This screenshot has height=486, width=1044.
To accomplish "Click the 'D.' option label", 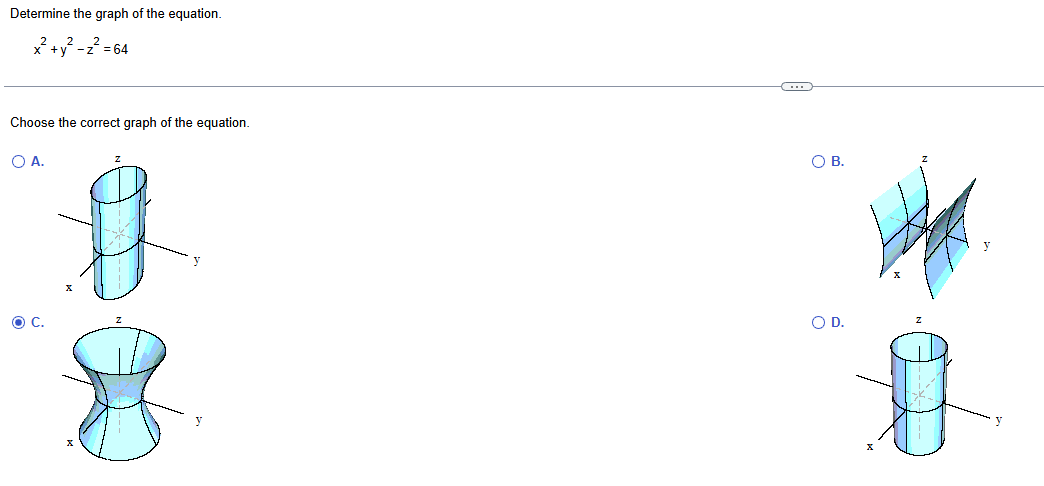I will (x=838, y=323).
